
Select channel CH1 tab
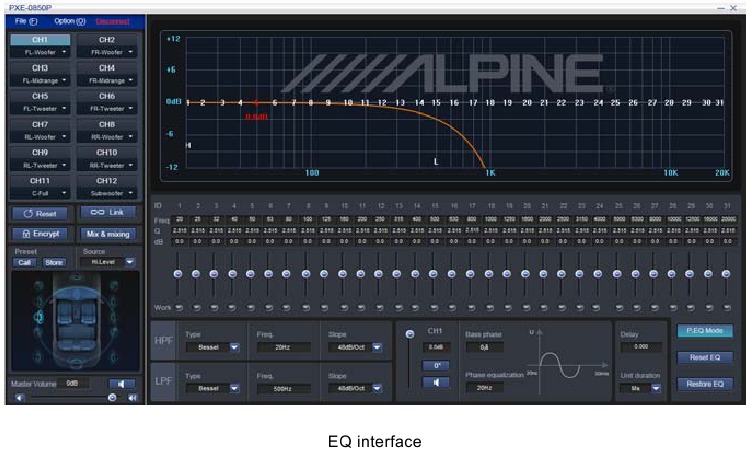click(40, 40)
